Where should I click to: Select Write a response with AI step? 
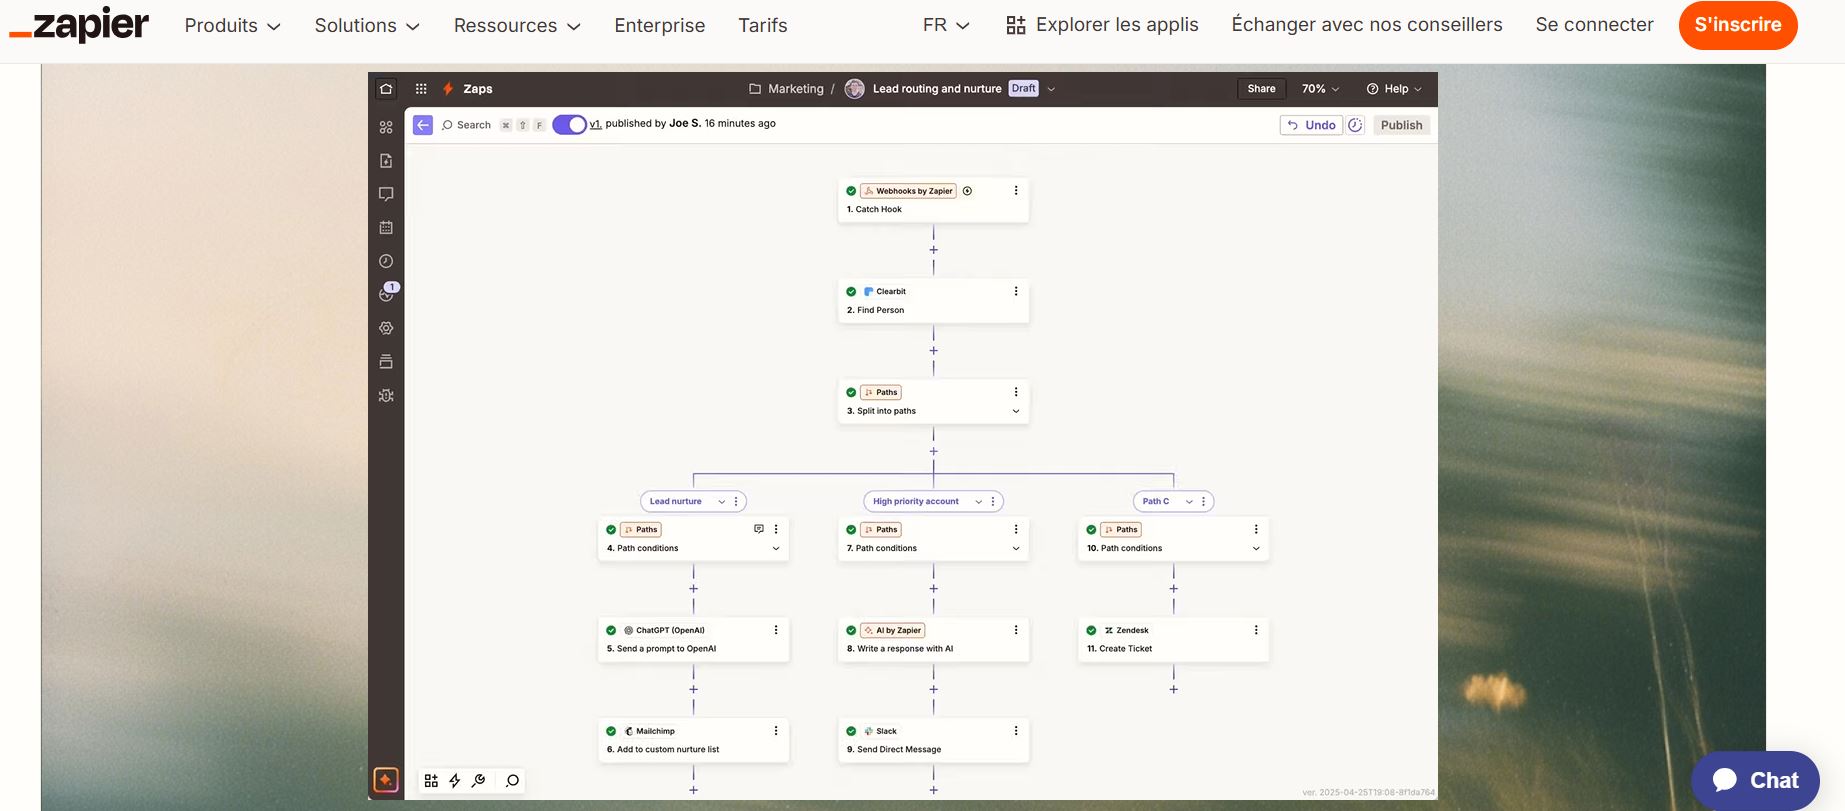[933, 640]
